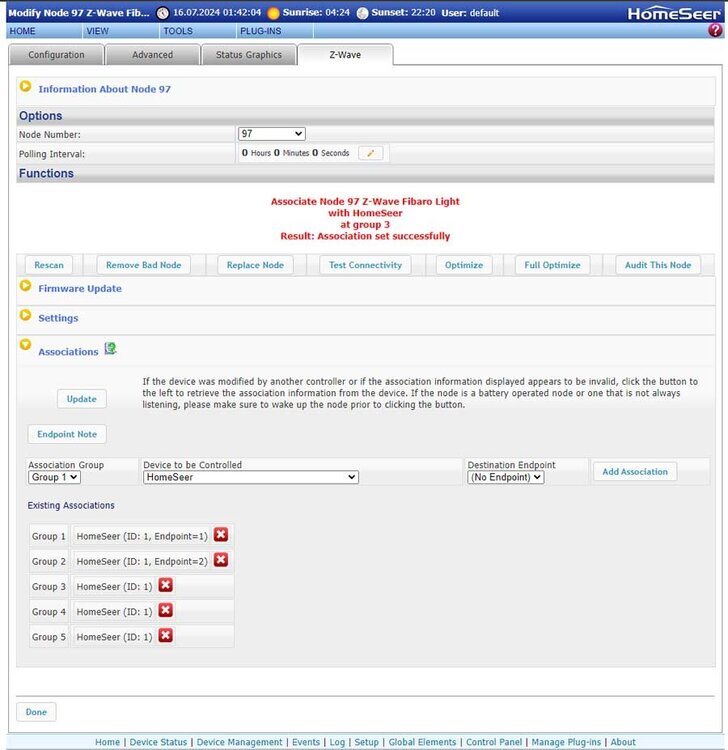Expand Information About Node 97 section
The height and width of the screenshot is (750, 728).
[26, 87]
